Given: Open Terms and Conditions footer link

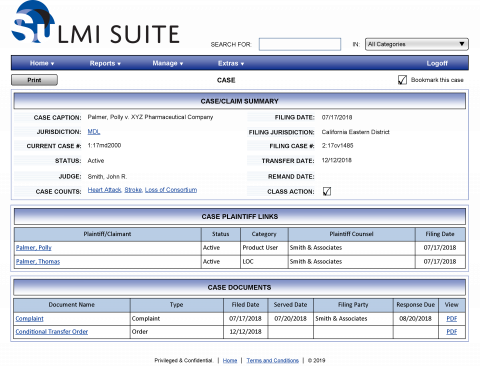Looking at the screenshot, I should click(x=273, y=360).
